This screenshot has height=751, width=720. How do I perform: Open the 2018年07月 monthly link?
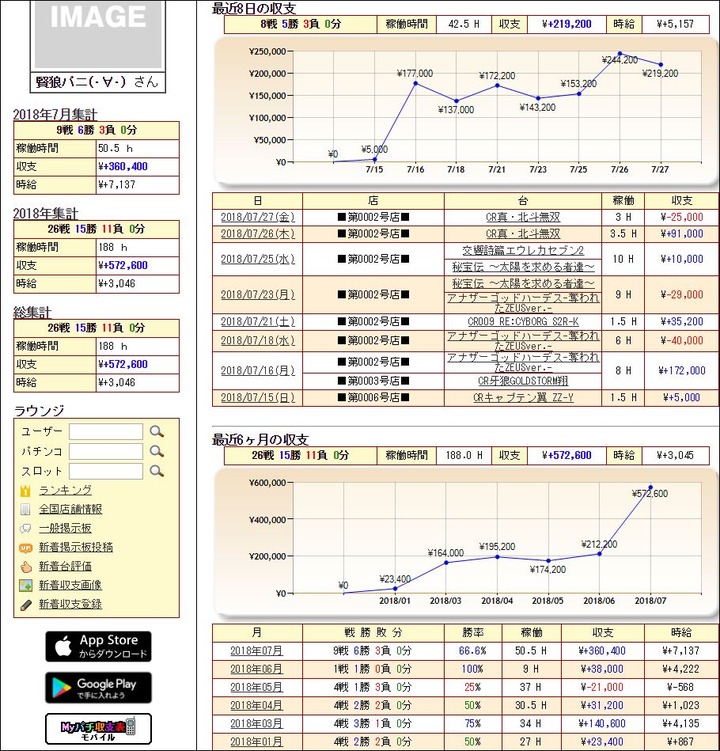point(256,651)
